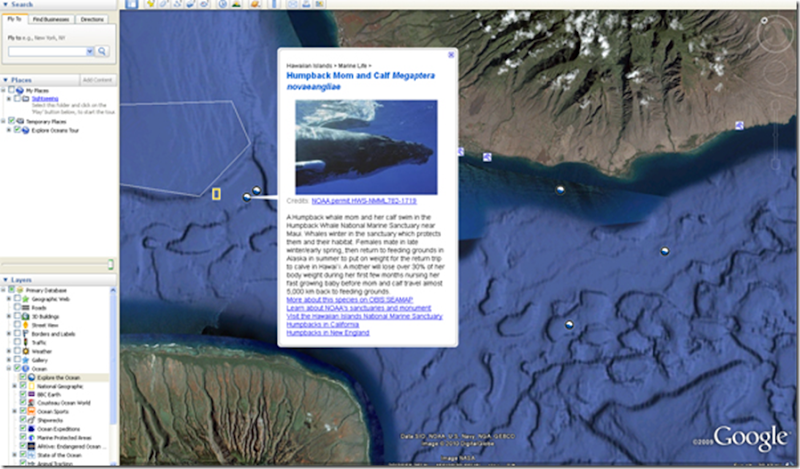Open the NOAA permit credits link
Viewport: 800px width, 469px height.
pos(364,201)
